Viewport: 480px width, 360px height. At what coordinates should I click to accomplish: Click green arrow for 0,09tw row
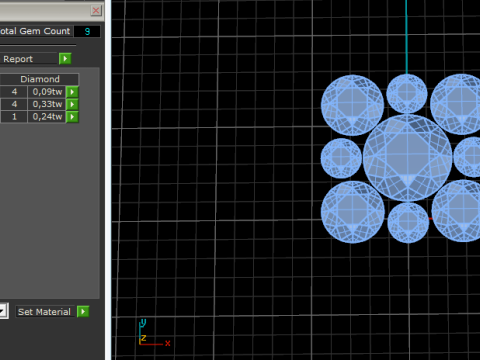[72, 92]
